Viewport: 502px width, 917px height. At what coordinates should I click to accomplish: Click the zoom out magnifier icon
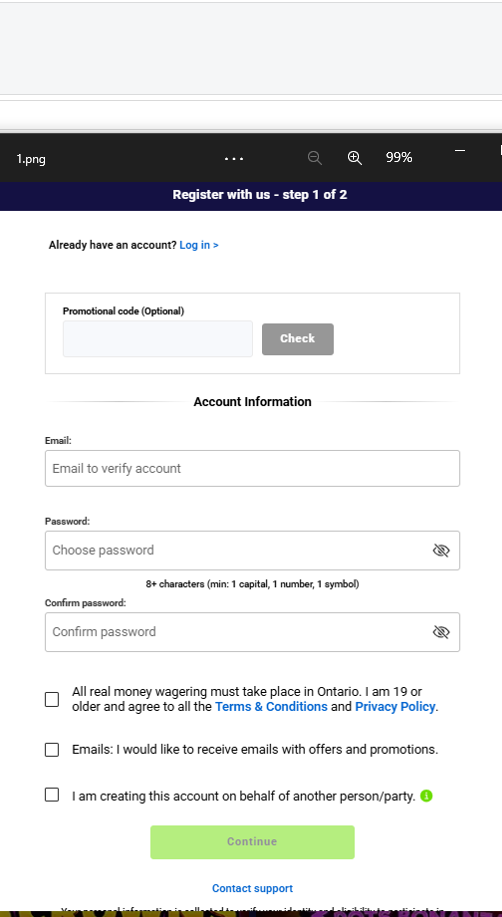(315, 158)
